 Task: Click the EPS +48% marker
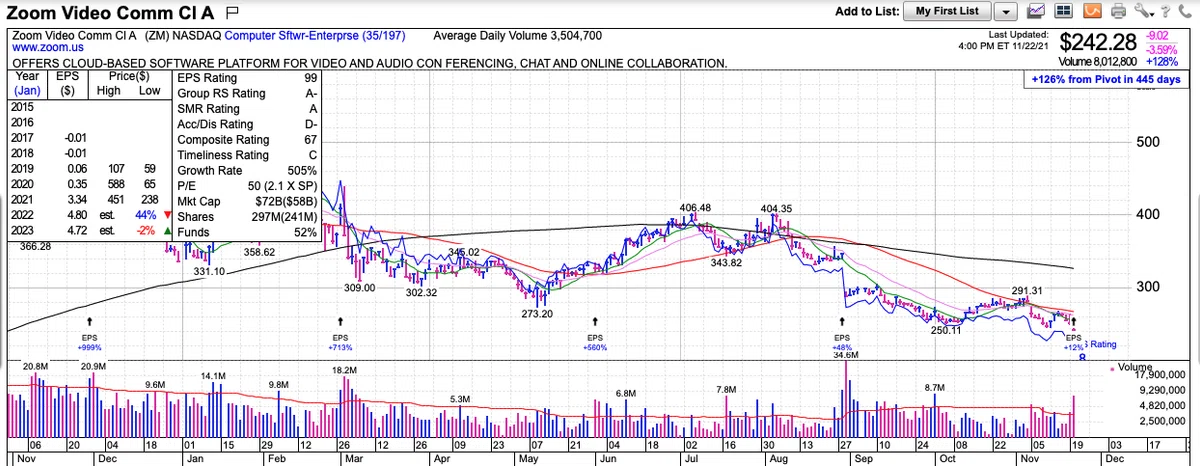coord(840,333)
